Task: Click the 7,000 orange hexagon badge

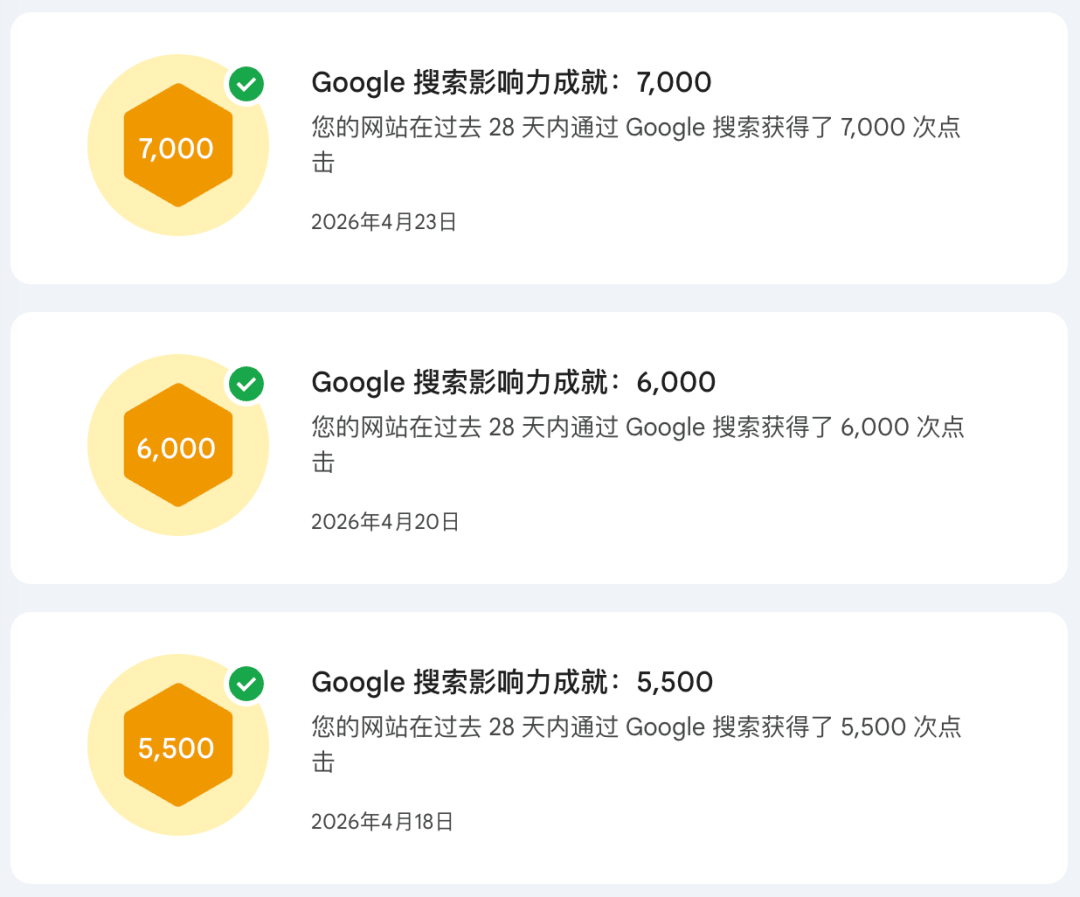Action: click(178, 145)
